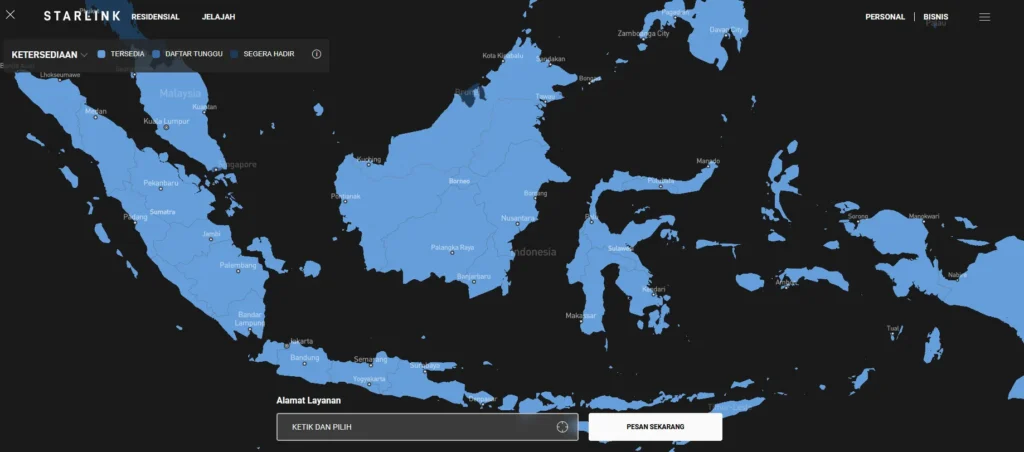Click the SEGERA HADIR legend swatch
The width and height of the screenshot is (1024, 452).
(x=234, y=54)
